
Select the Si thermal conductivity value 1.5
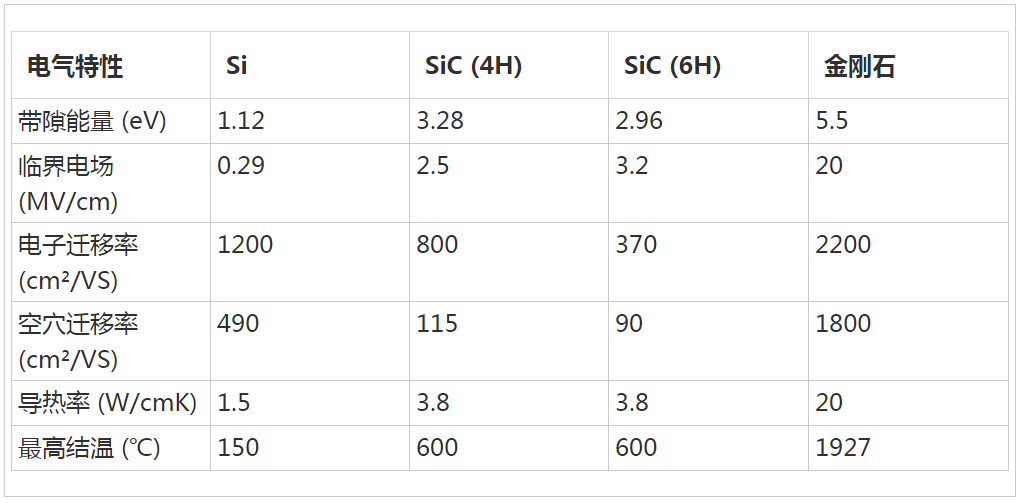[234, 402]
